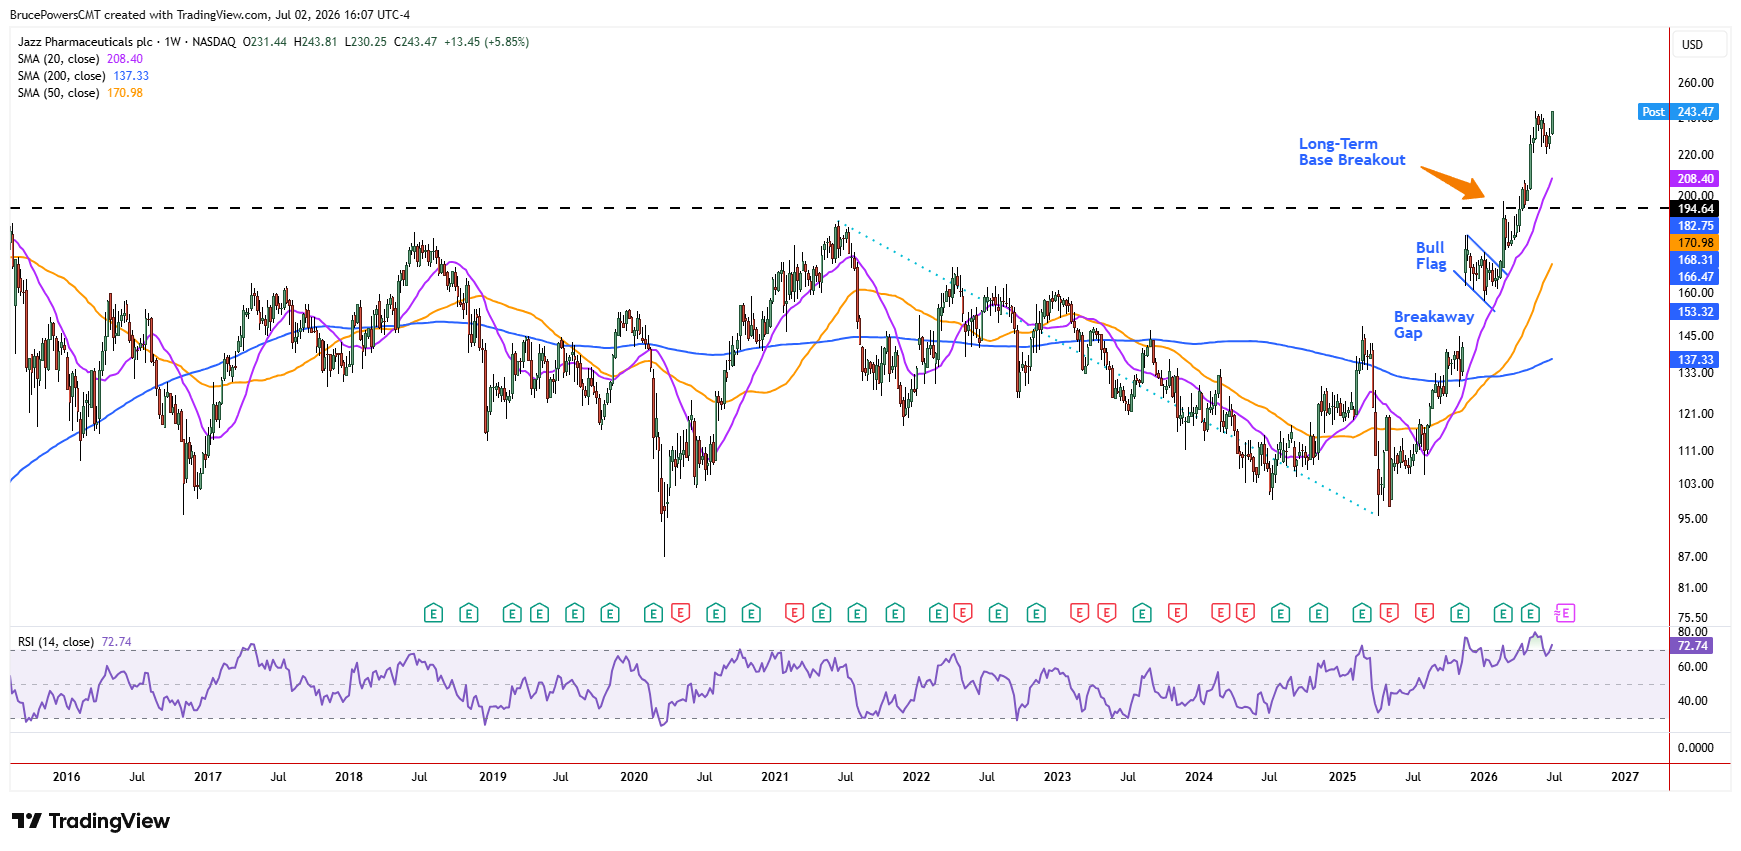Click the blue 137.33 SMA price tag
The height and width of the screenshot is (851, 1741).
click(x=1695, y=360)
